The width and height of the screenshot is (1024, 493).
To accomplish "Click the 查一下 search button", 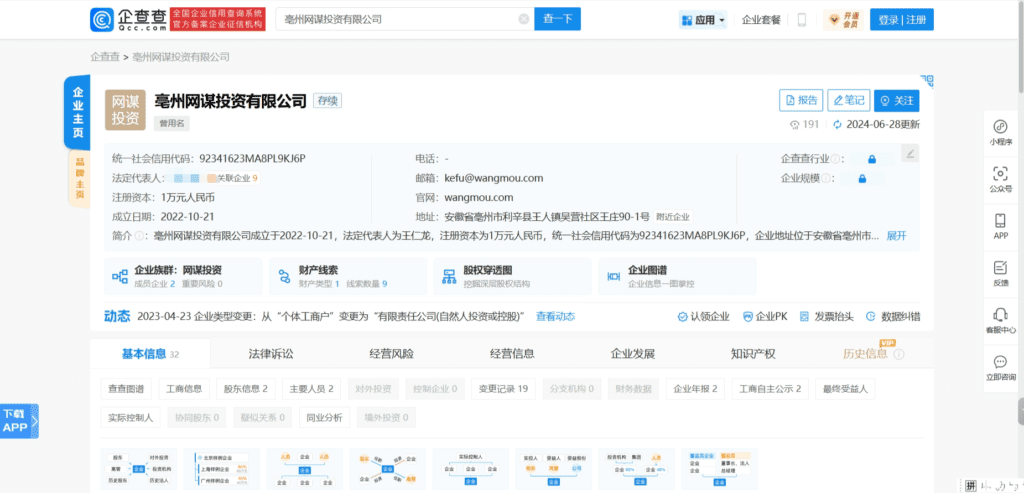I will 557,20.
